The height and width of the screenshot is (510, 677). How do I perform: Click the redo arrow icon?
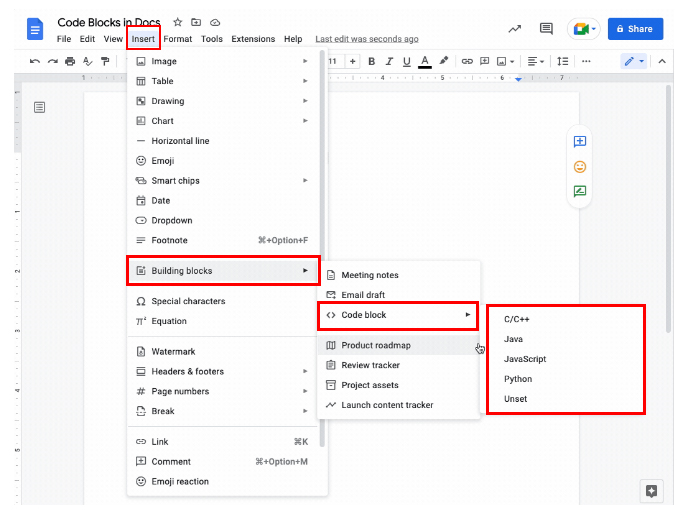53,61
